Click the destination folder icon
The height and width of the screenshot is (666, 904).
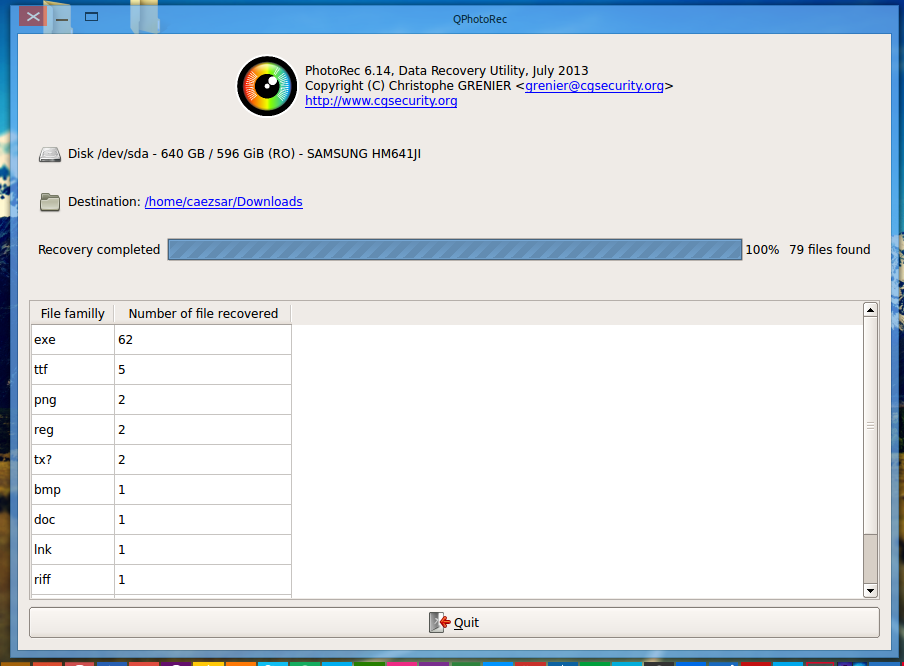click(x=50, y=202)
